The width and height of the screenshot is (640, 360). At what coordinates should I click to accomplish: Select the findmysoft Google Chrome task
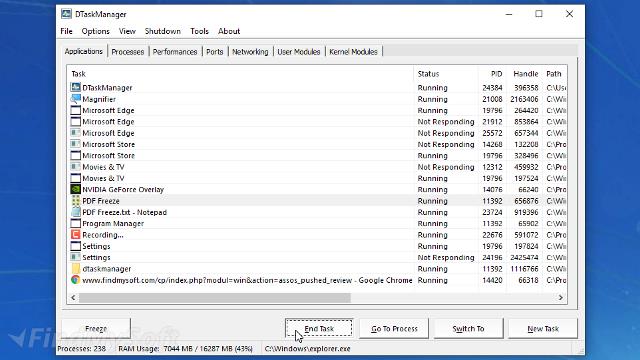point(247,280)
